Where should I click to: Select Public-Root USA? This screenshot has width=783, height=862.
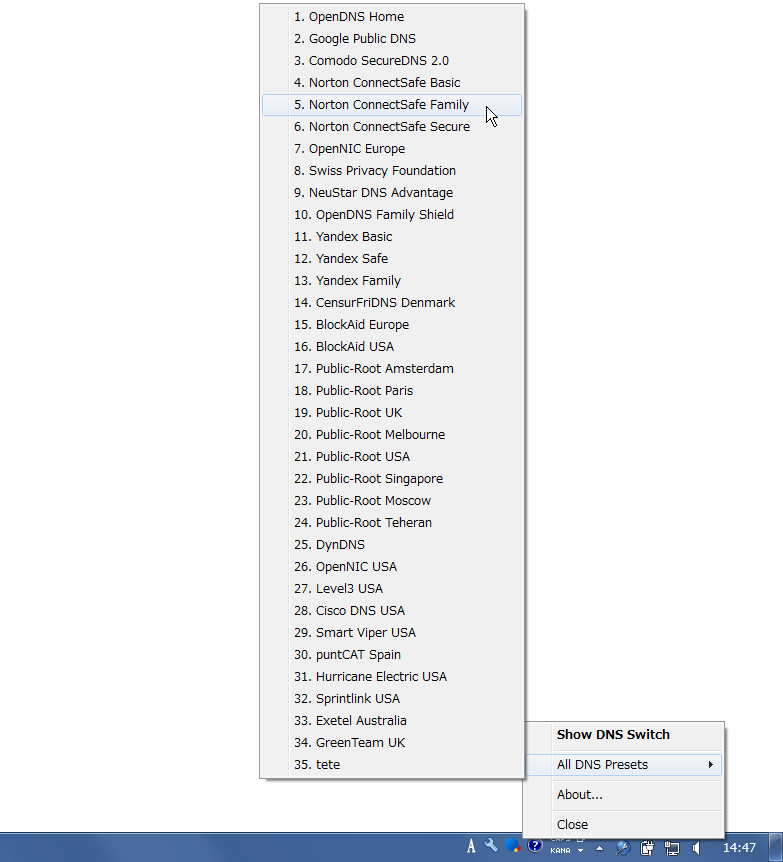(392, 457)
